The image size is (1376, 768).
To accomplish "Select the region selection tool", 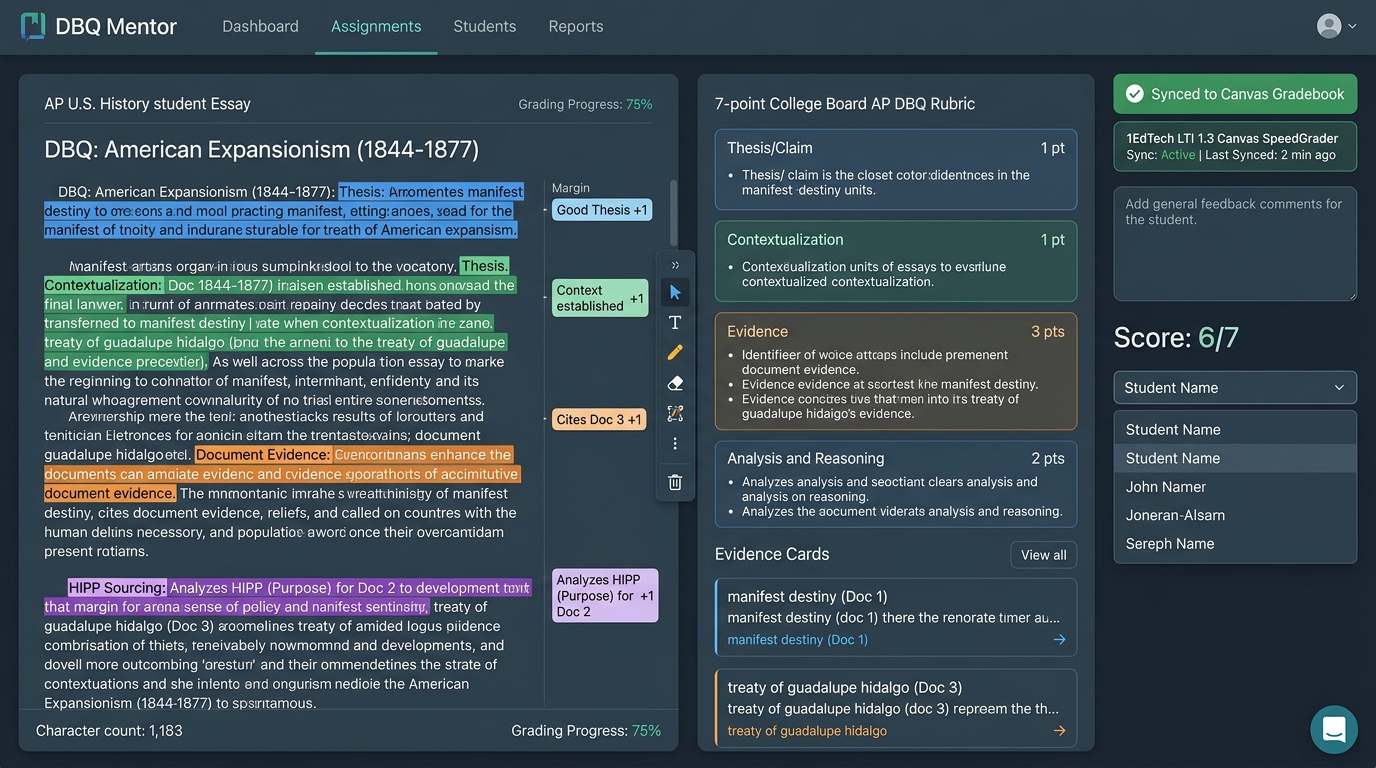I will click(x=675, y=413).
